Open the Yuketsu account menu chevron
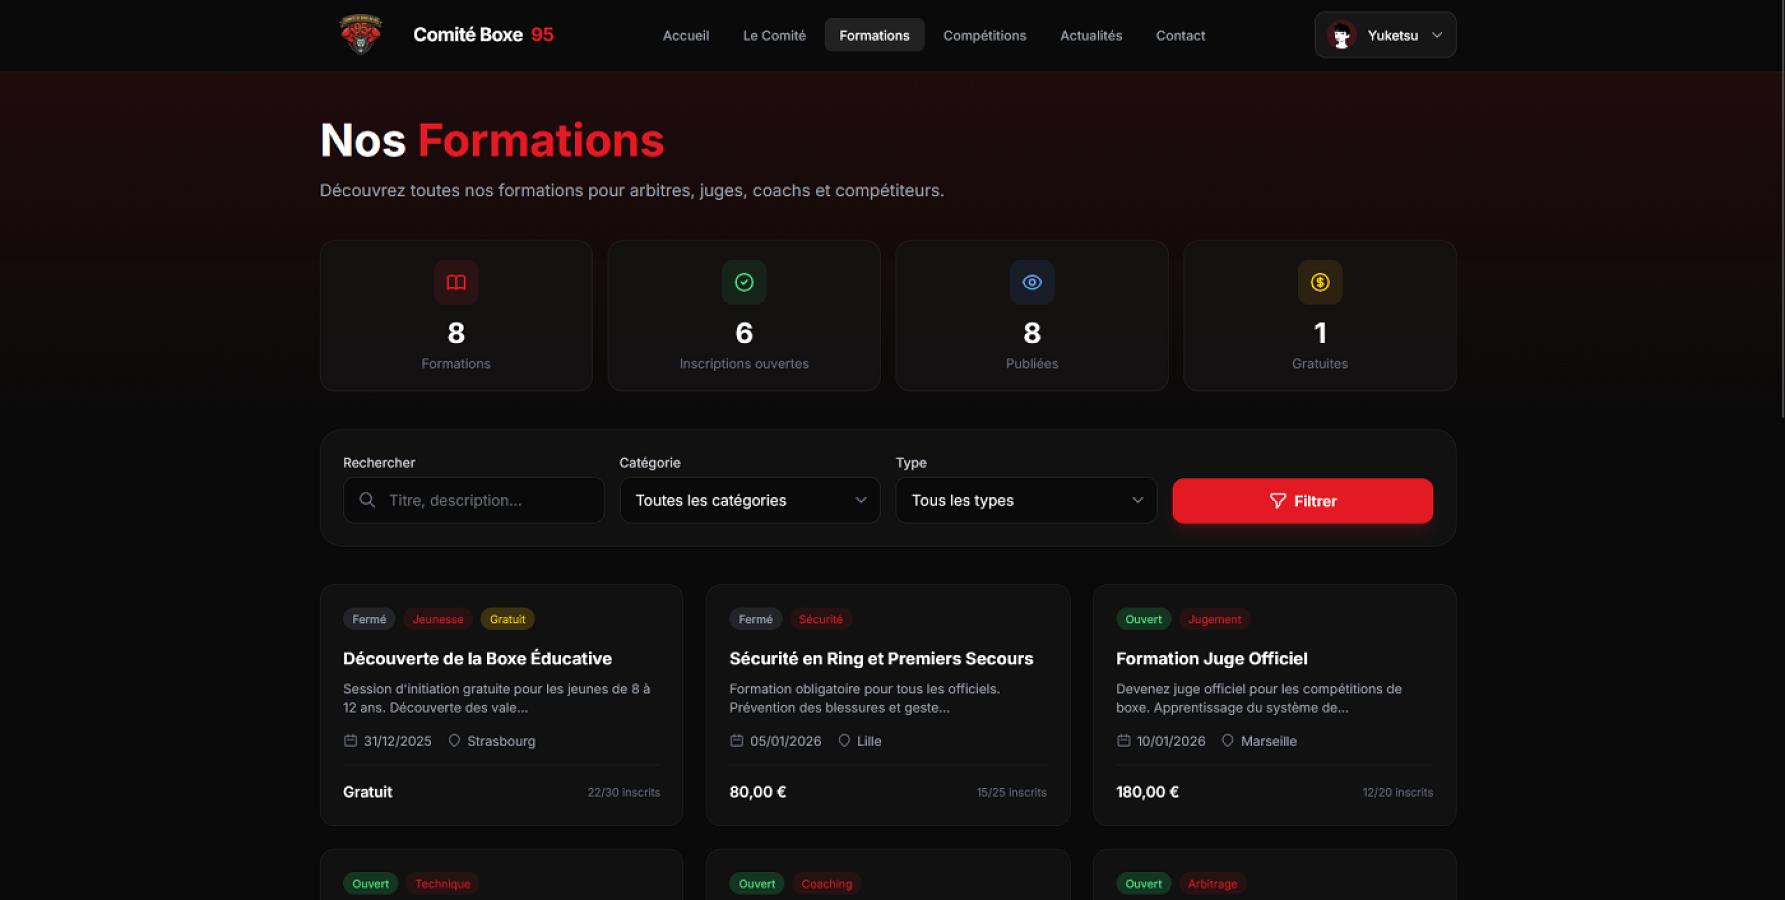The height and width of the screenshot is (900, 1785). [1437, 35]
